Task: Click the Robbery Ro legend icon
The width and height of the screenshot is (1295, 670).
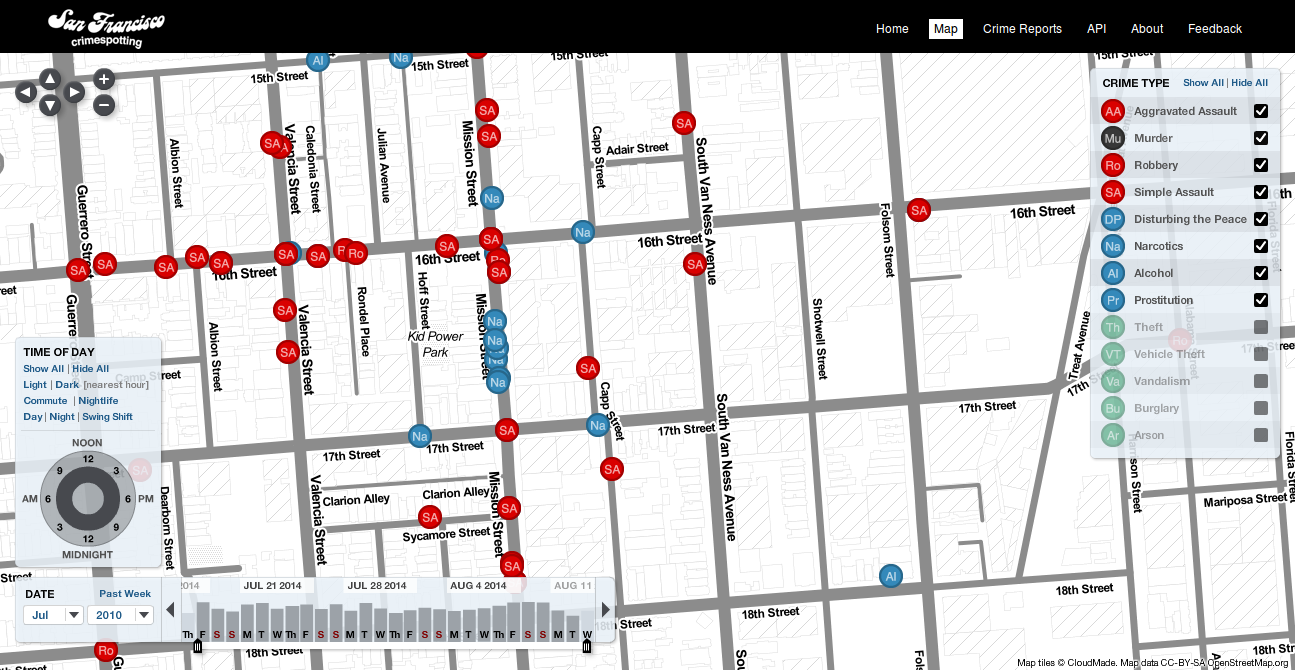Action: (x=1113, y=165)
